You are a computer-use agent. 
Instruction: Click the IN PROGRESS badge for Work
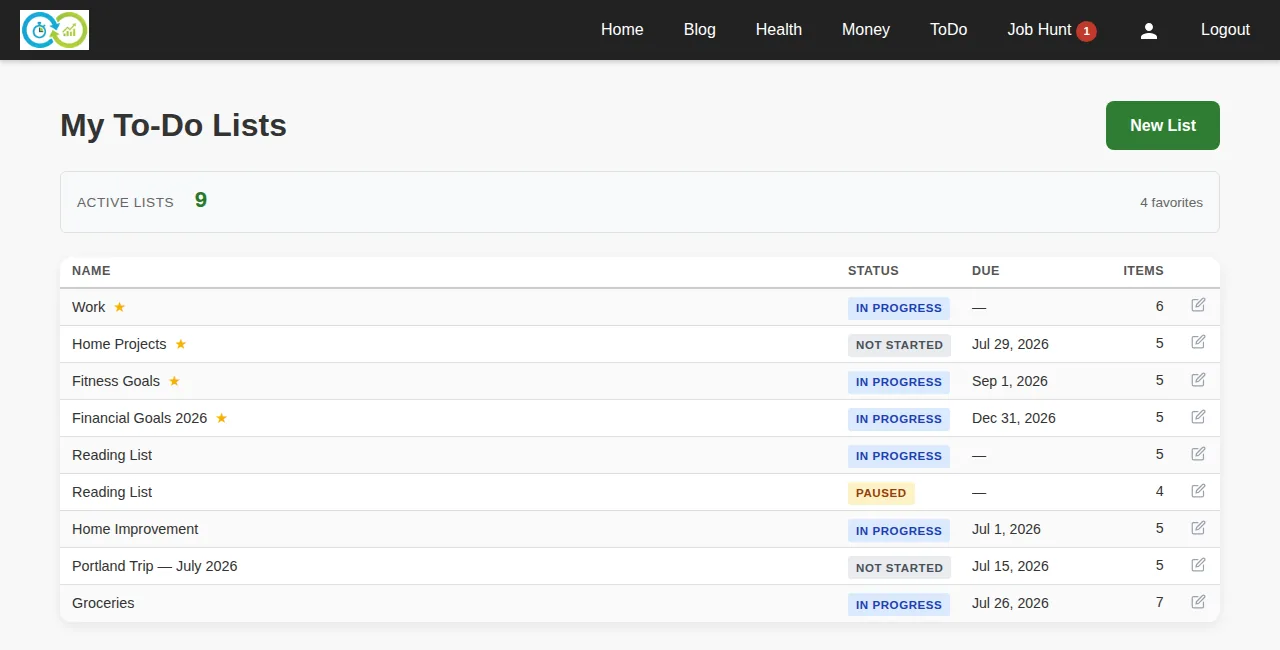pyautogui.click(x=899, y=308)
